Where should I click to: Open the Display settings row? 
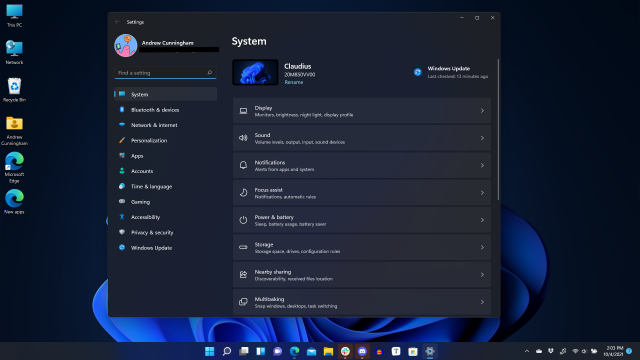point(362,111)
